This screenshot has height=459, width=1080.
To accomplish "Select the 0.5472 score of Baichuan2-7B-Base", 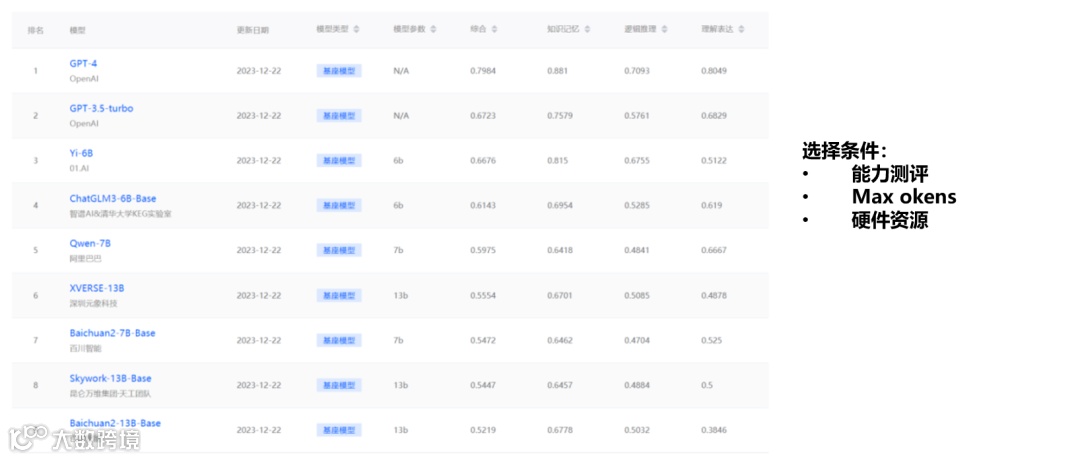I will pyautogui.click(x=483, y=340).
